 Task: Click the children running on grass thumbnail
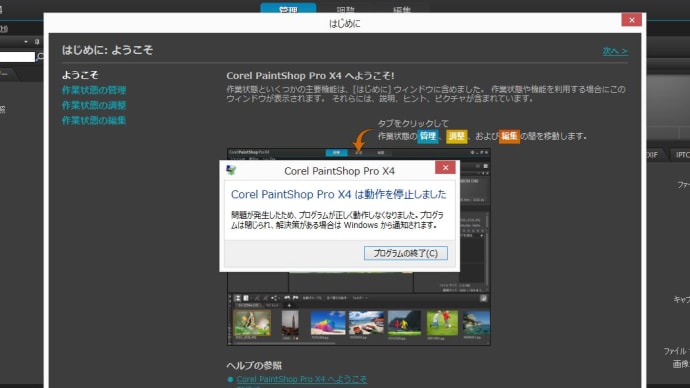(x=442, y=323)
